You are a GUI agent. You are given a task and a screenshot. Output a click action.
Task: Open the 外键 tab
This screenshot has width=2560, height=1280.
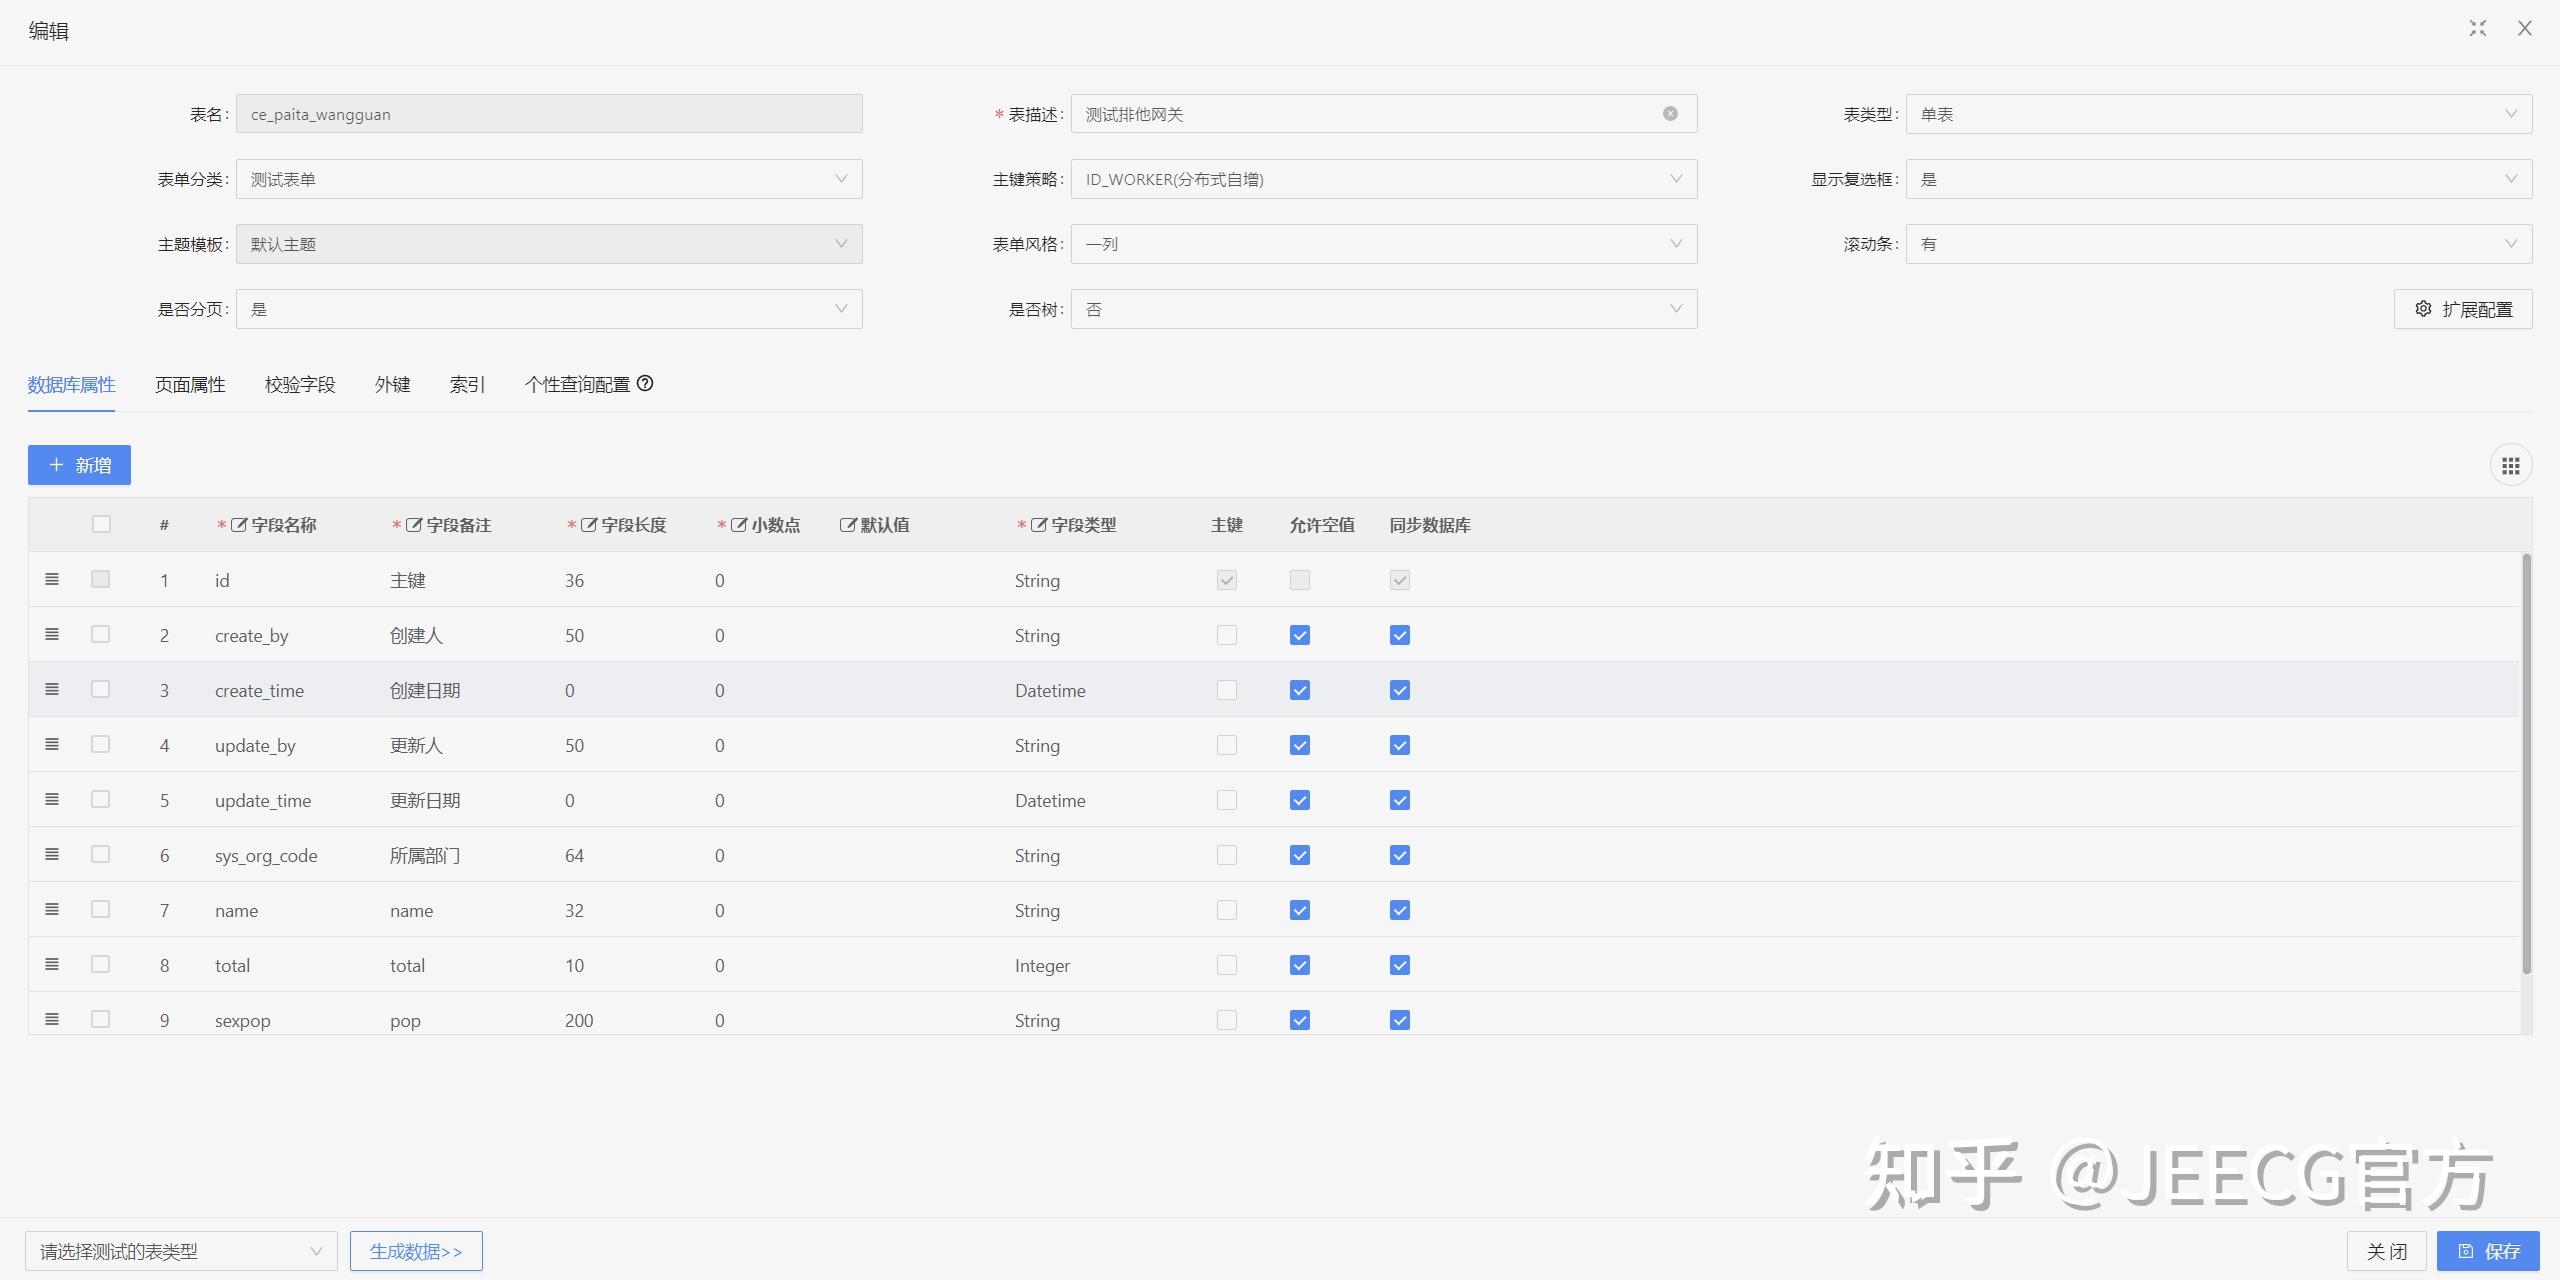click(392, 384)
